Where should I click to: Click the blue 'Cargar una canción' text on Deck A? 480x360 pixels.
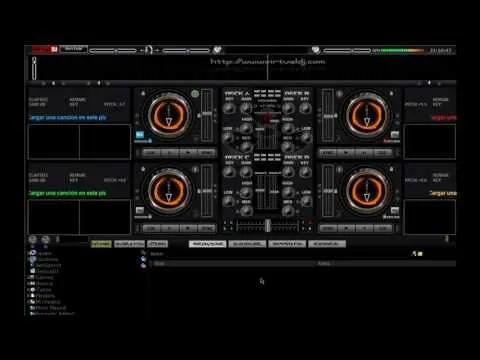tap(68, 118)
